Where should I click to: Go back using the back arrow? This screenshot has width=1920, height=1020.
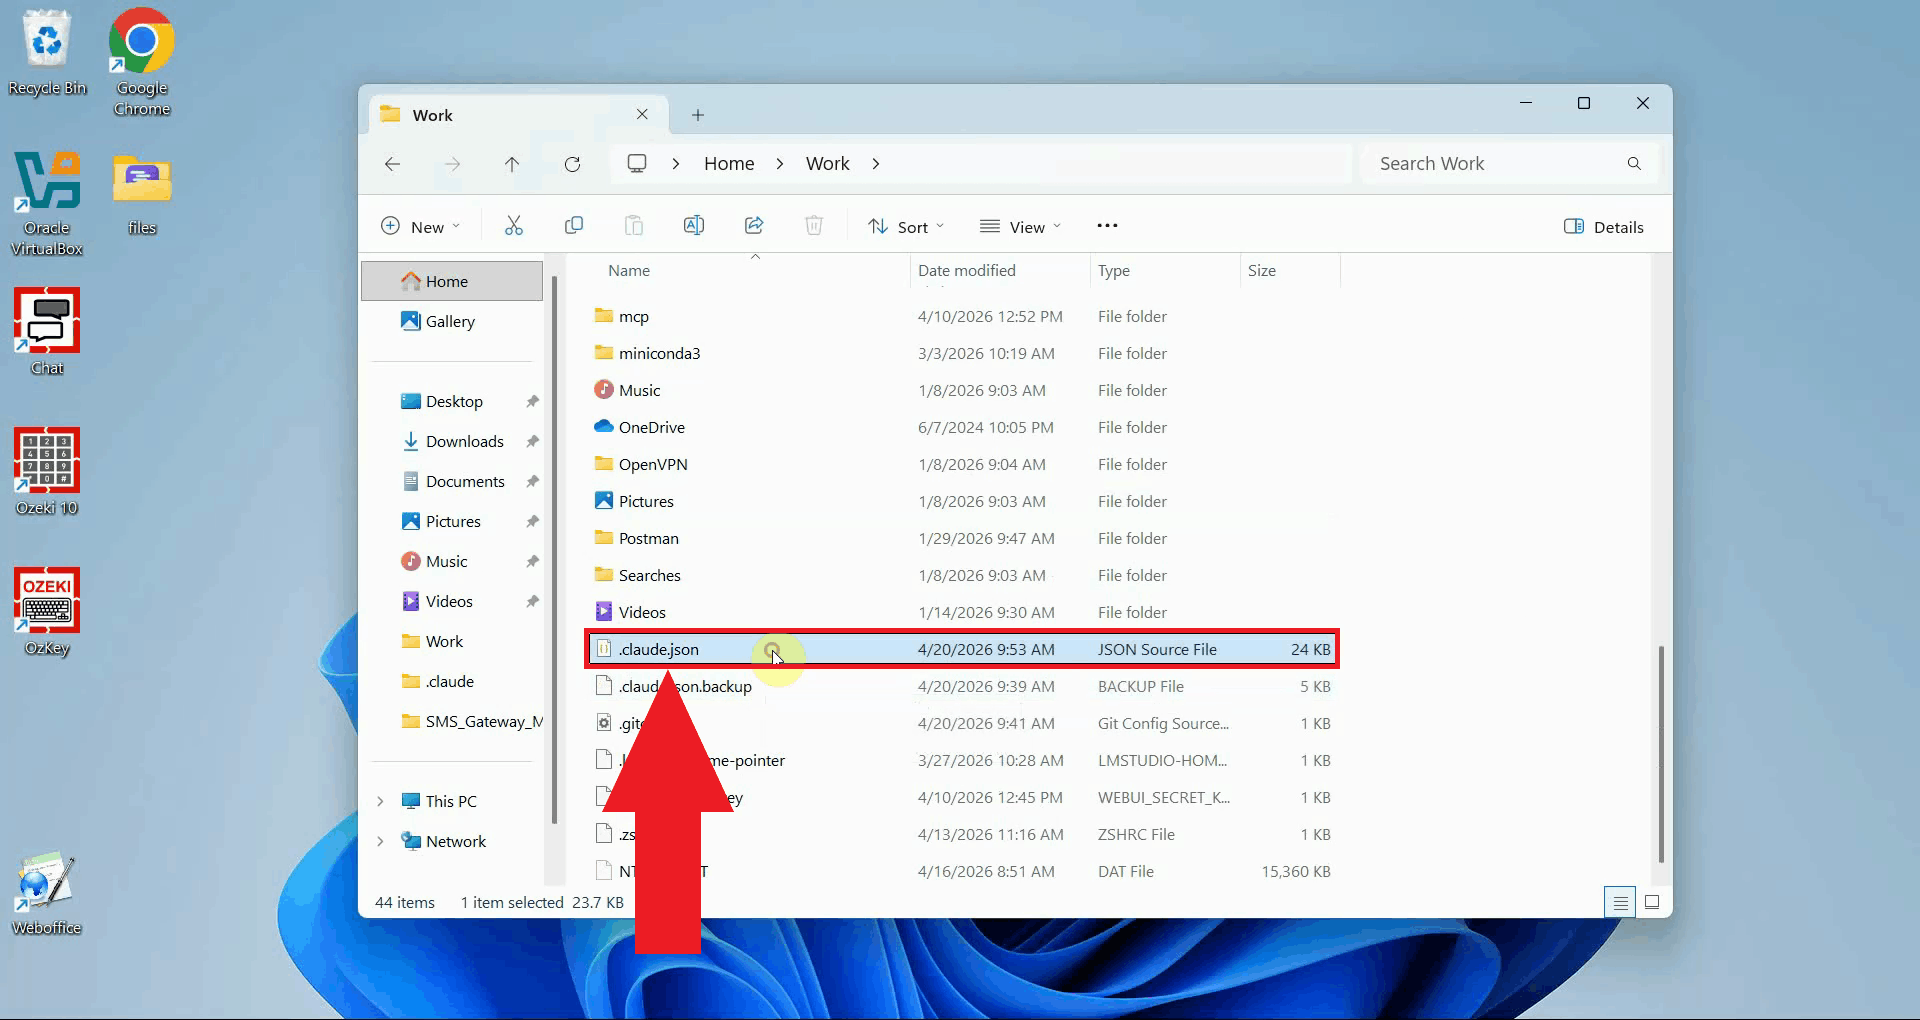click(x=392, y=164)
